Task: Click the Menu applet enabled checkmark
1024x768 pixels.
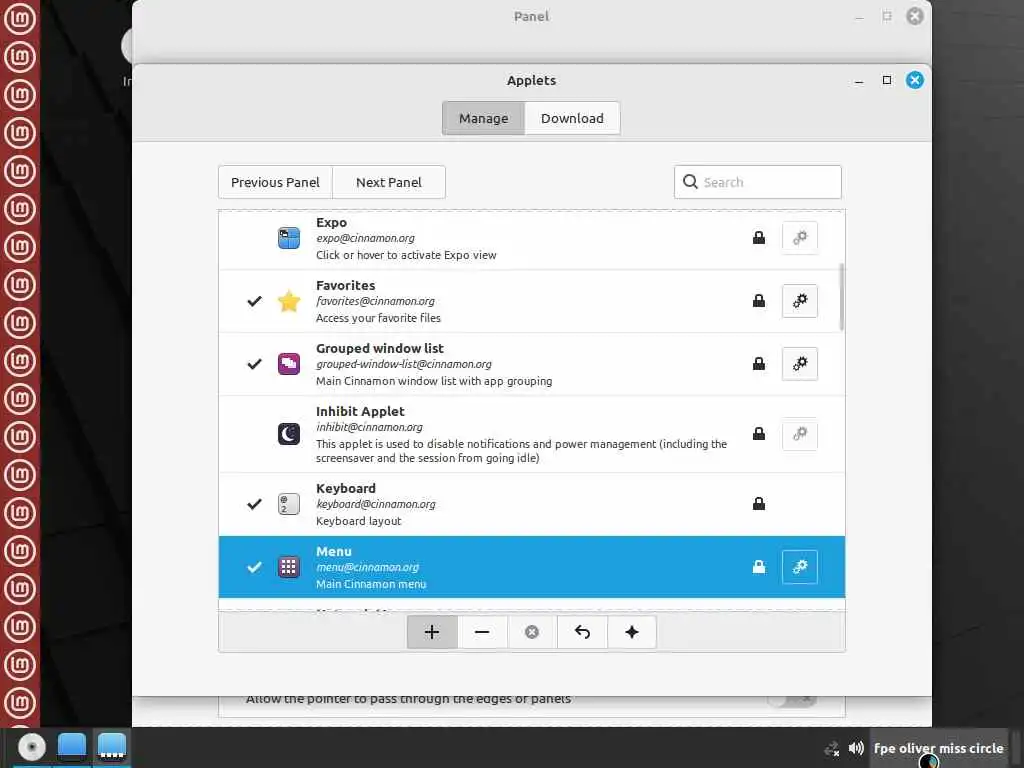Action: 254,567
